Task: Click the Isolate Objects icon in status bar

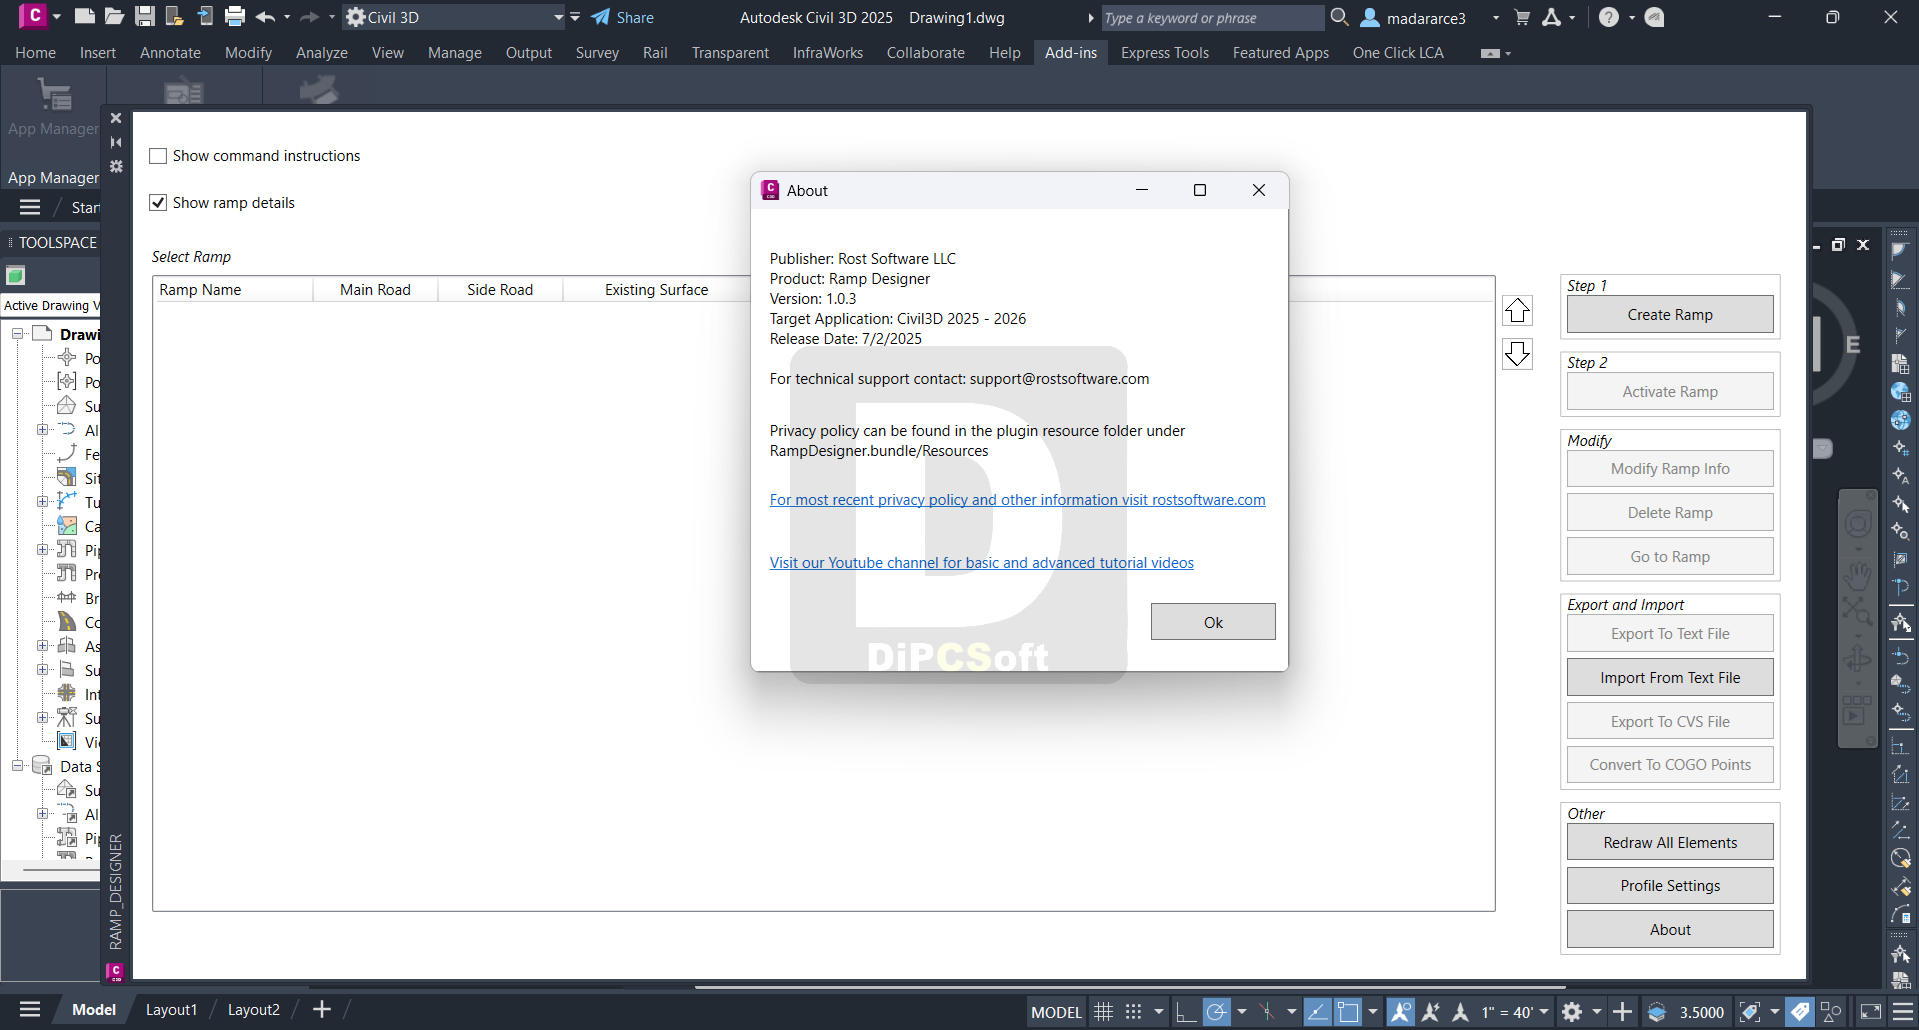Action: (x=1832, y=1012)
